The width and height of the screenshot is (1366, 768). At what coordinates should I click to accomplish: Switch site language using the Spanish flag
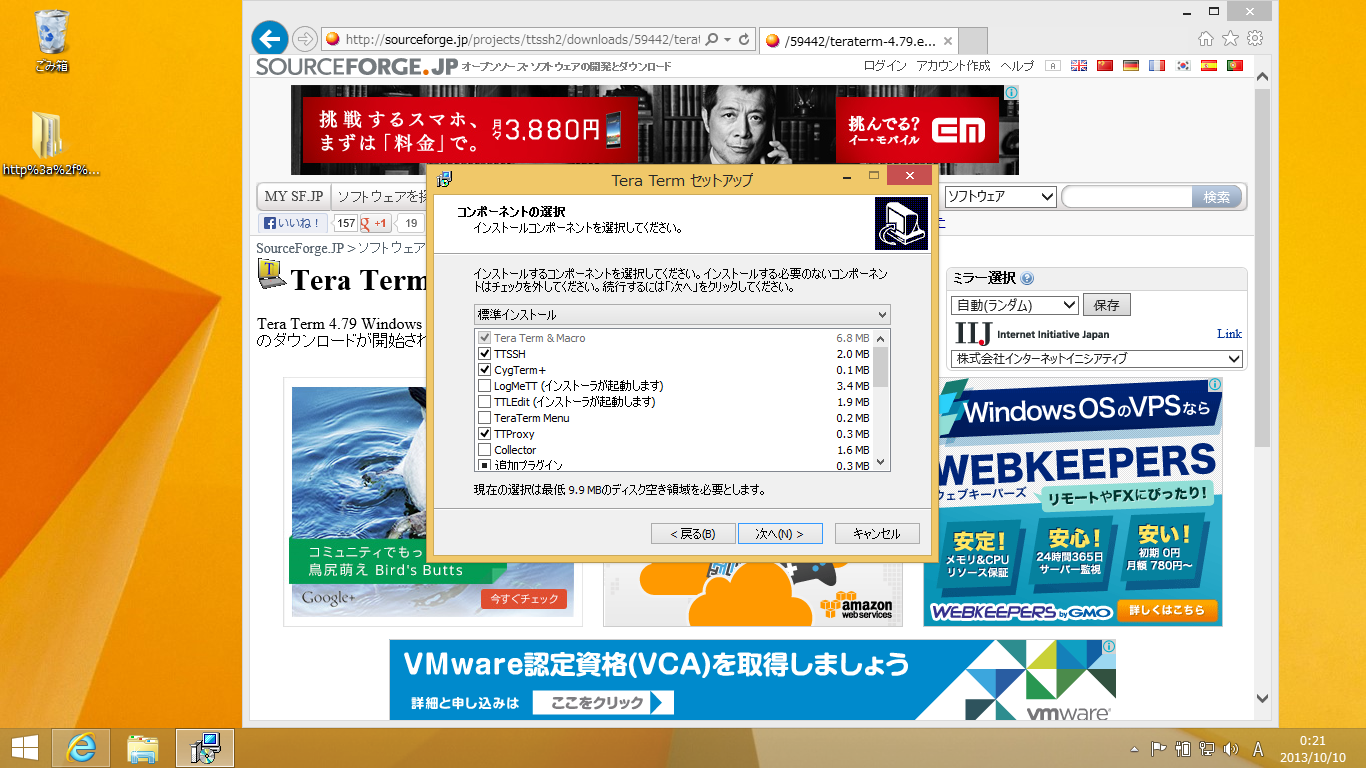click(x=1209, y=66)
